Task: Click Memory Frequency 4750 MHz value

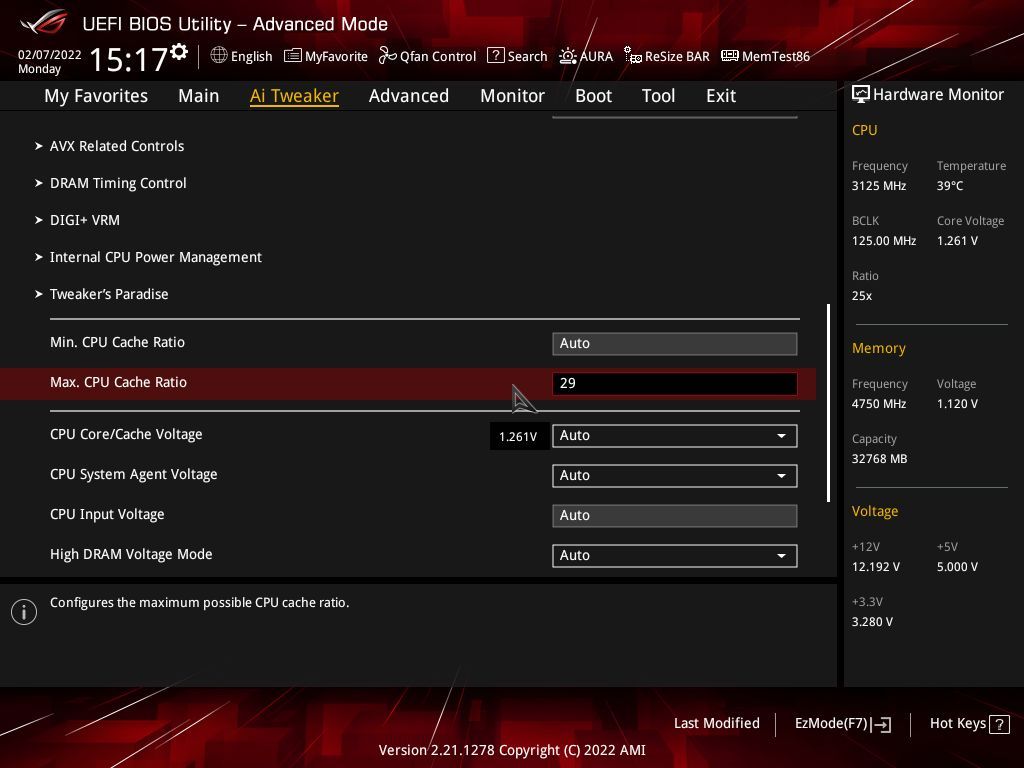Action: [x=878, y=404]
